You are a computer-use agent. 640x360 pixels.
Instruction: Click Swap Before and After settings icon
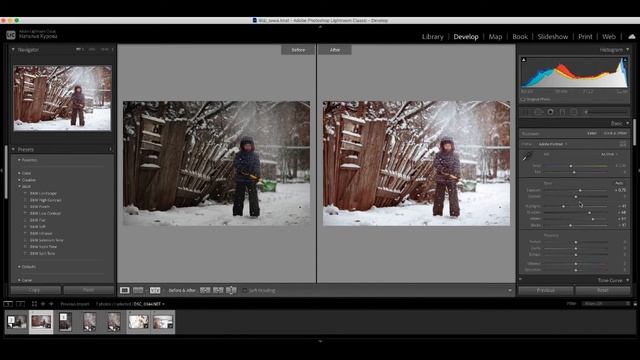pos(231,290)
